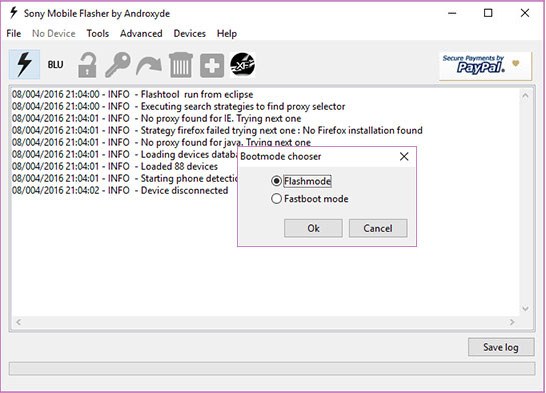Click the PayPal Secure Payments banner

click(x=485, y=65)
